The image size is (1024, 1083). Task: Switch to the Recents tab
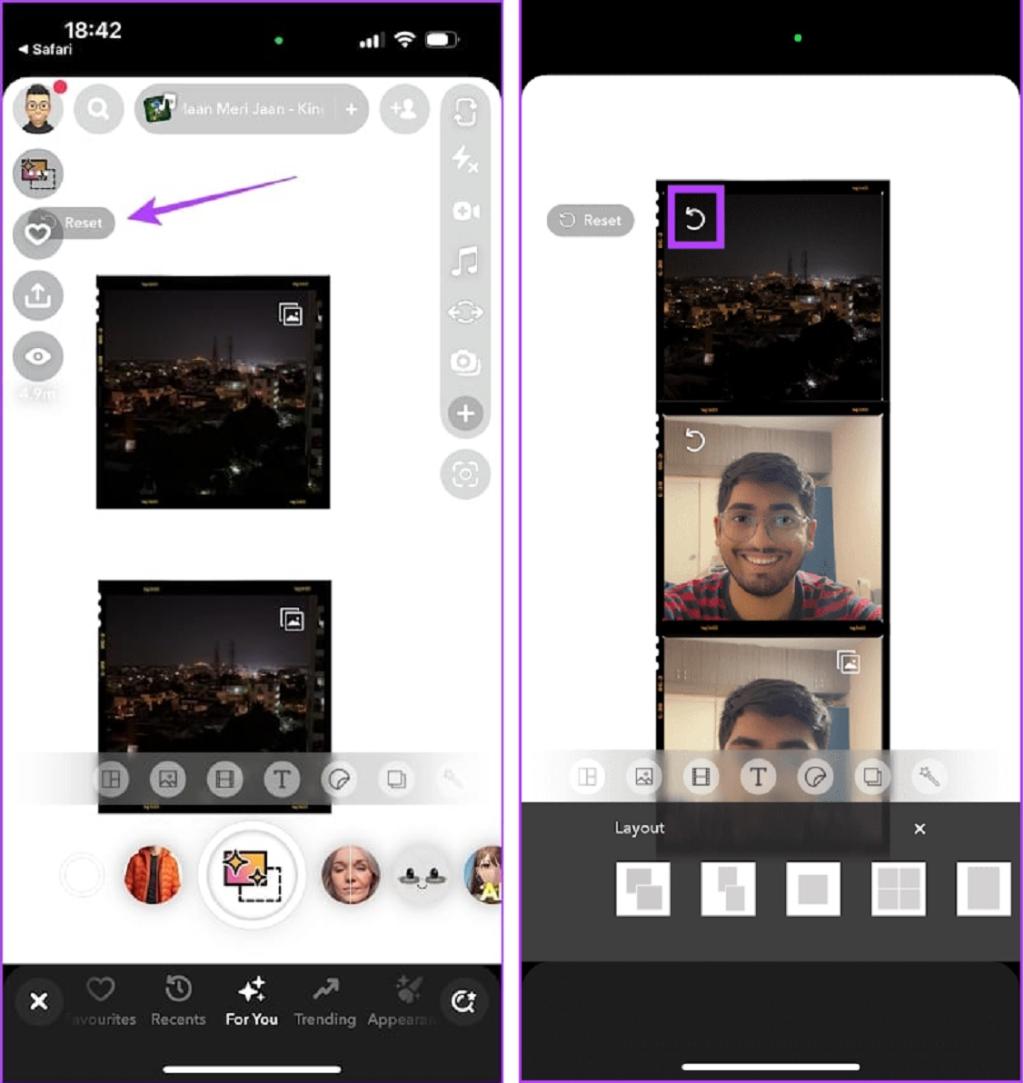(x=178, y=1001)
